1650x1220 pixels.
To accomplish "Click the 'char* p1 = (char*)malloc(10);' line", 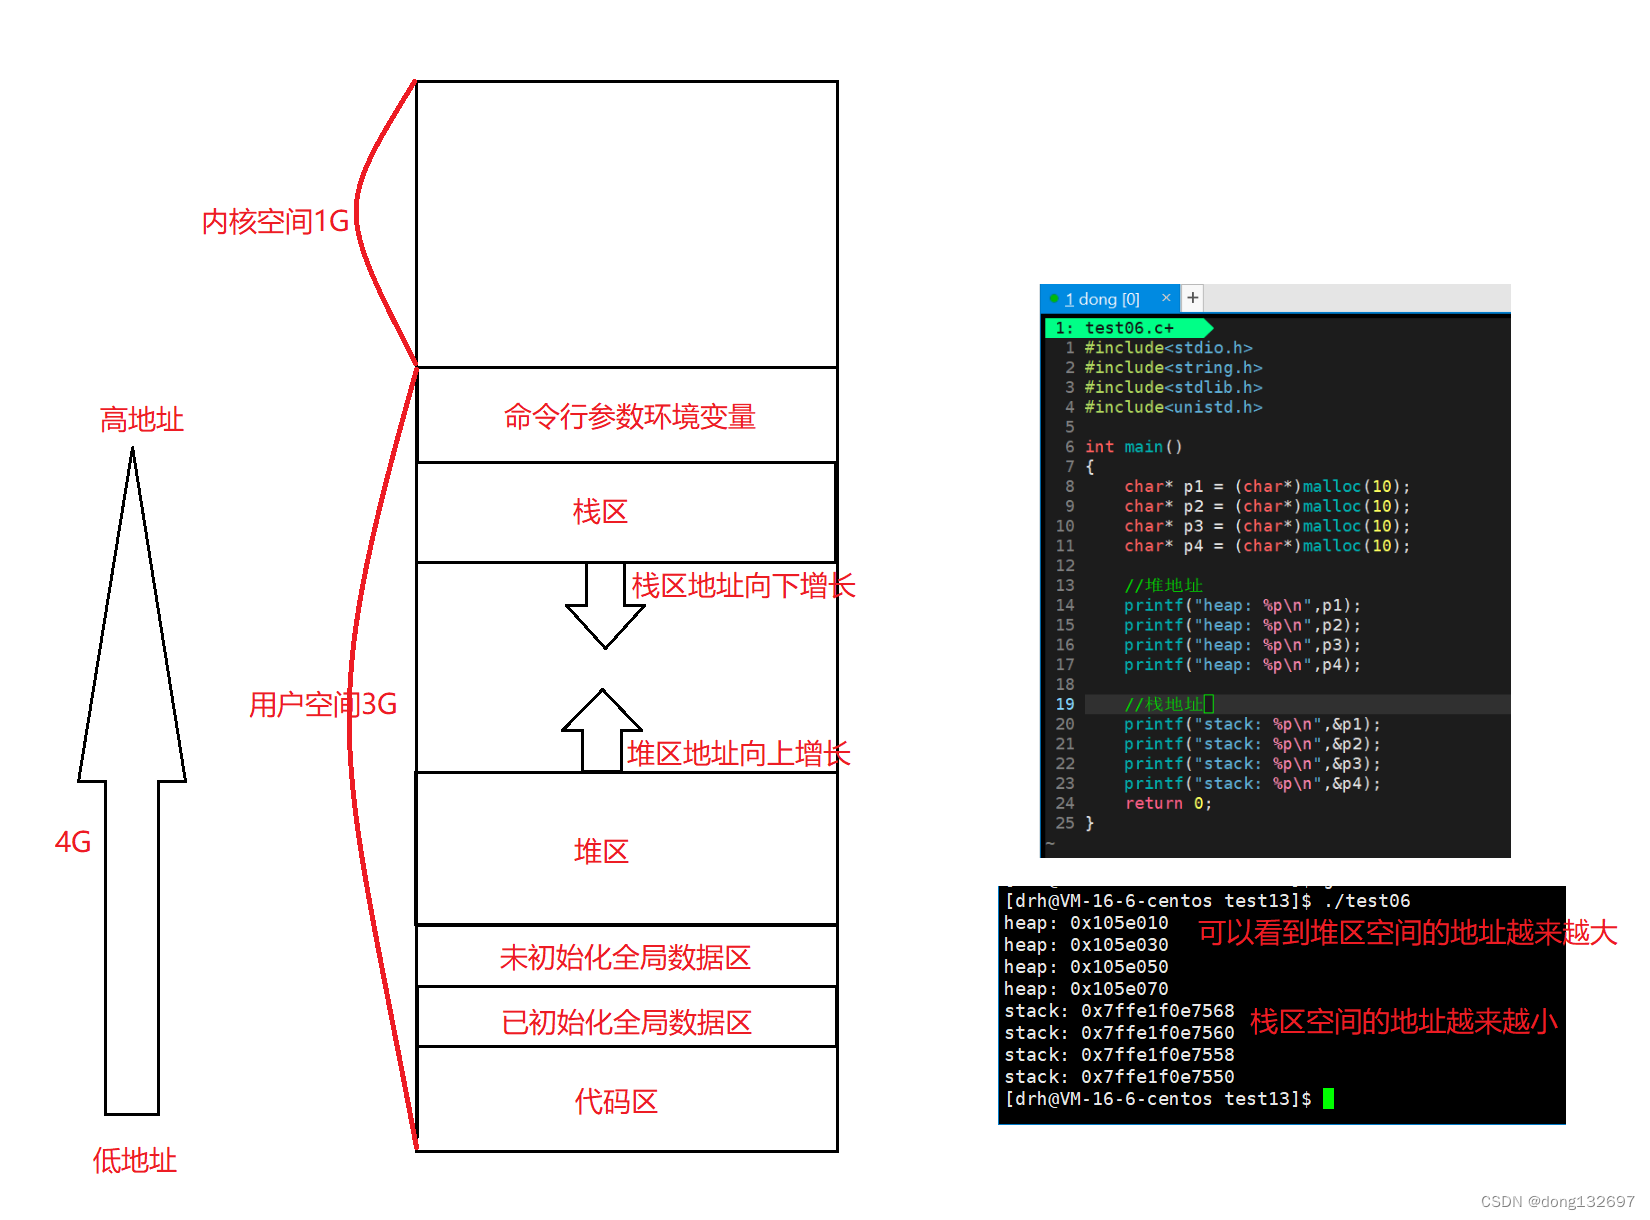I will pos(1267,487).
